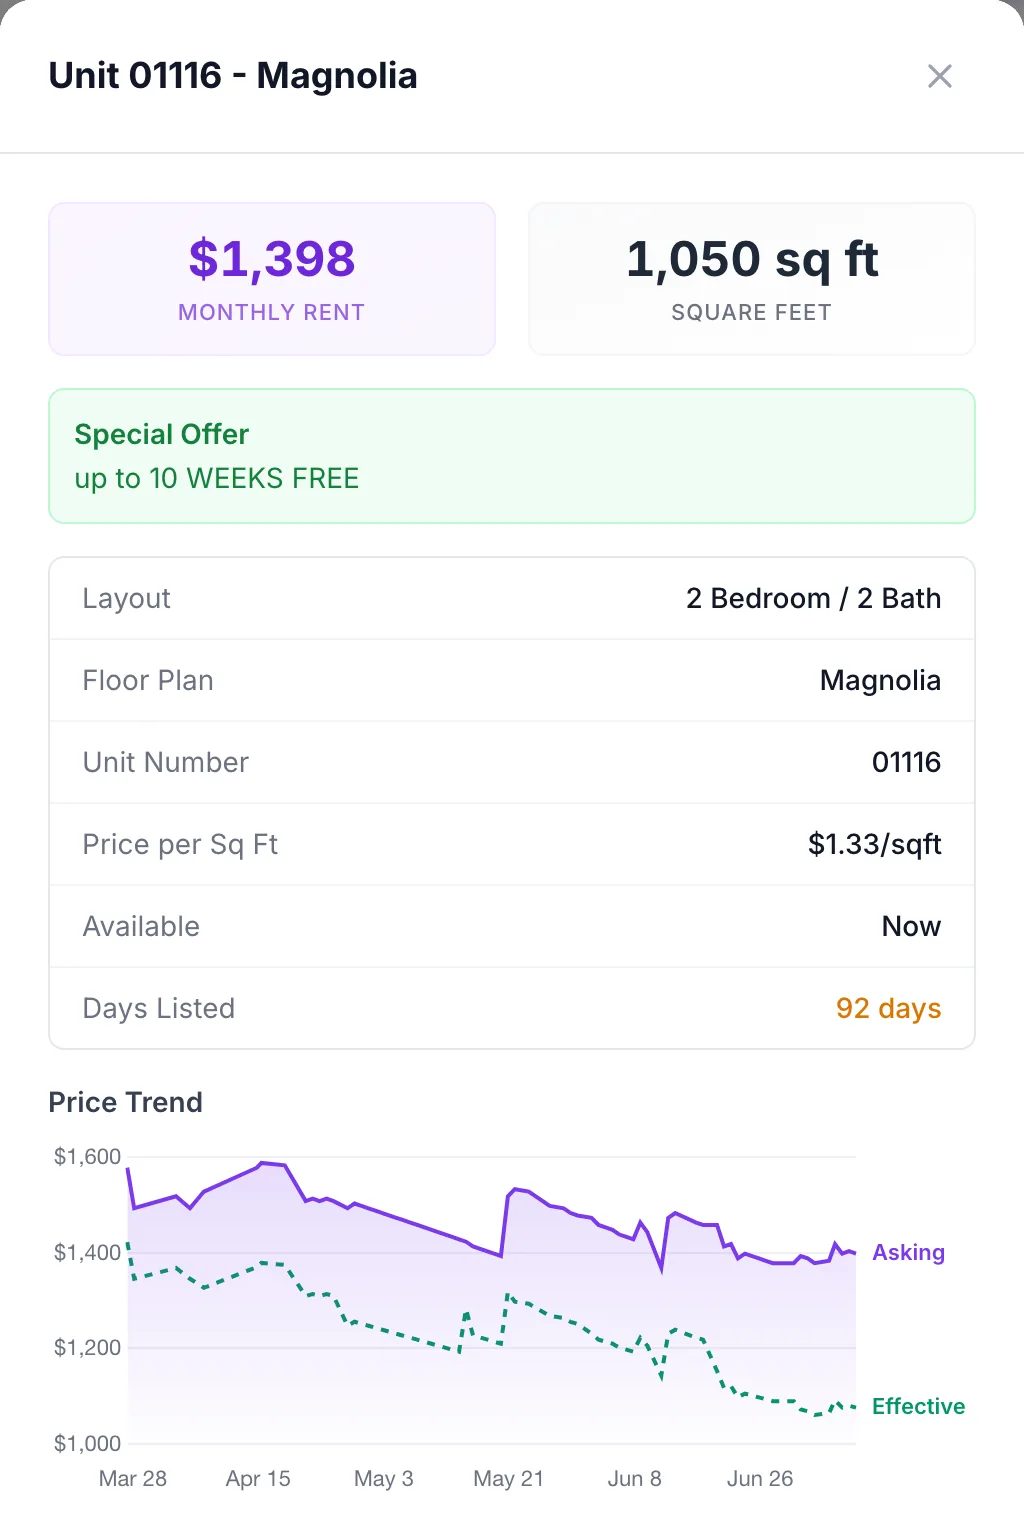Select the 1,050 sq ft card
This screenshot has height=1530, width=1024.
752,279
